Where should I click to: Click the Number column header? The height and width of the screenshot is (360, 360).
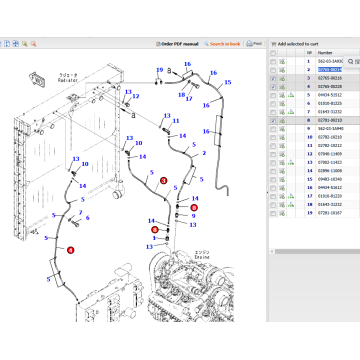[325, 53]
